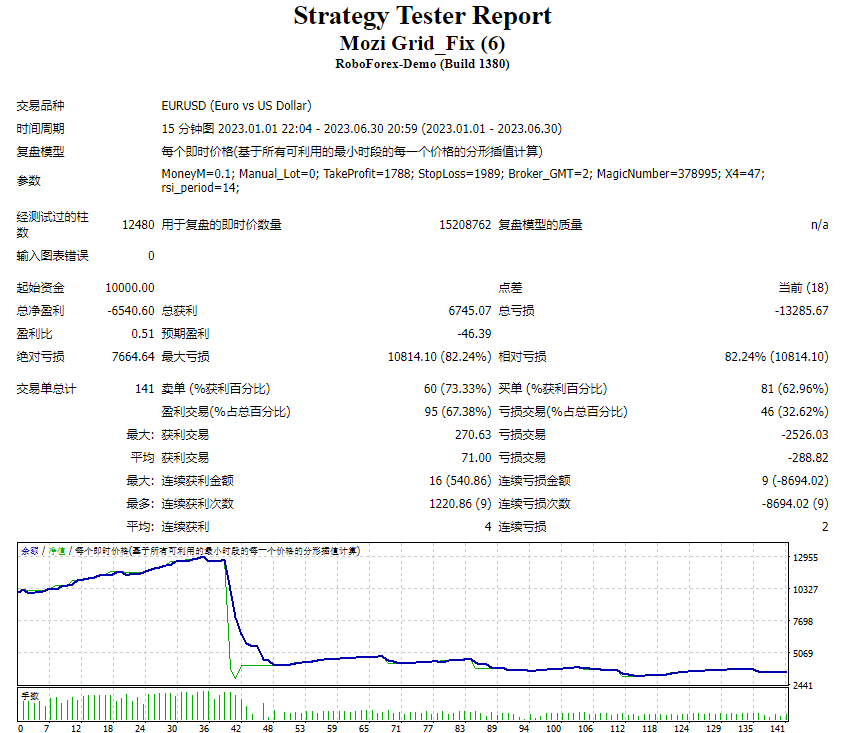Click the total net profit value -6540.60
The image size is (841, 733).
pos(131,311)
